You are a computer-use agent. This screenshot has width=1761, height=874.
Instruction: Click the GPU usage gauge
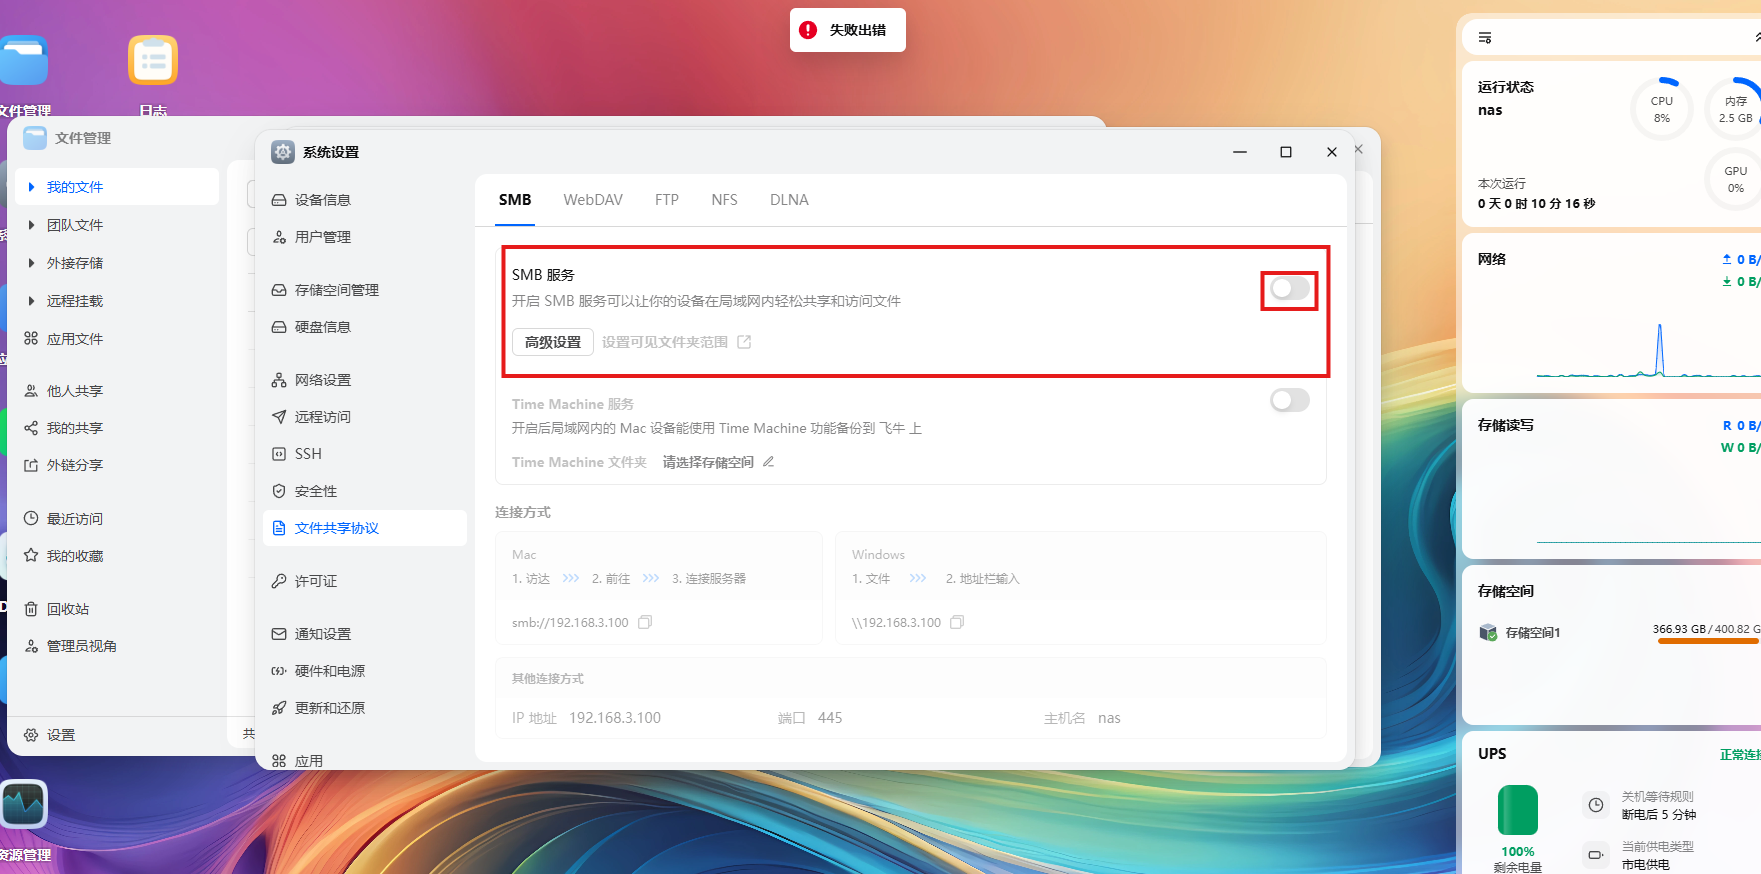click(1735, 179)
